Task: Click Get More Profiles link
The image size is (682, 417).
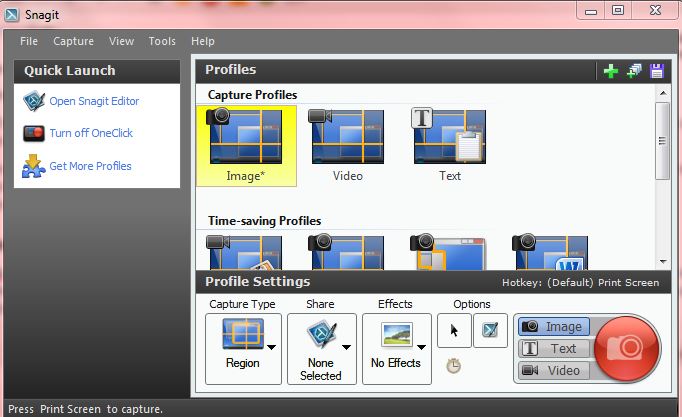Action: pyautogui.click(x=90, y=166)
